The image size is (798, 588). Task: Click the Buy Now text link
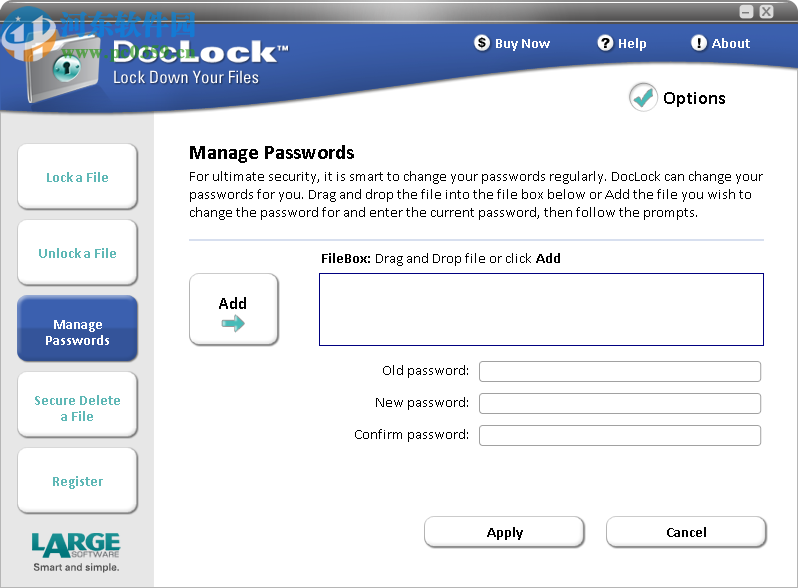point(522,44)
